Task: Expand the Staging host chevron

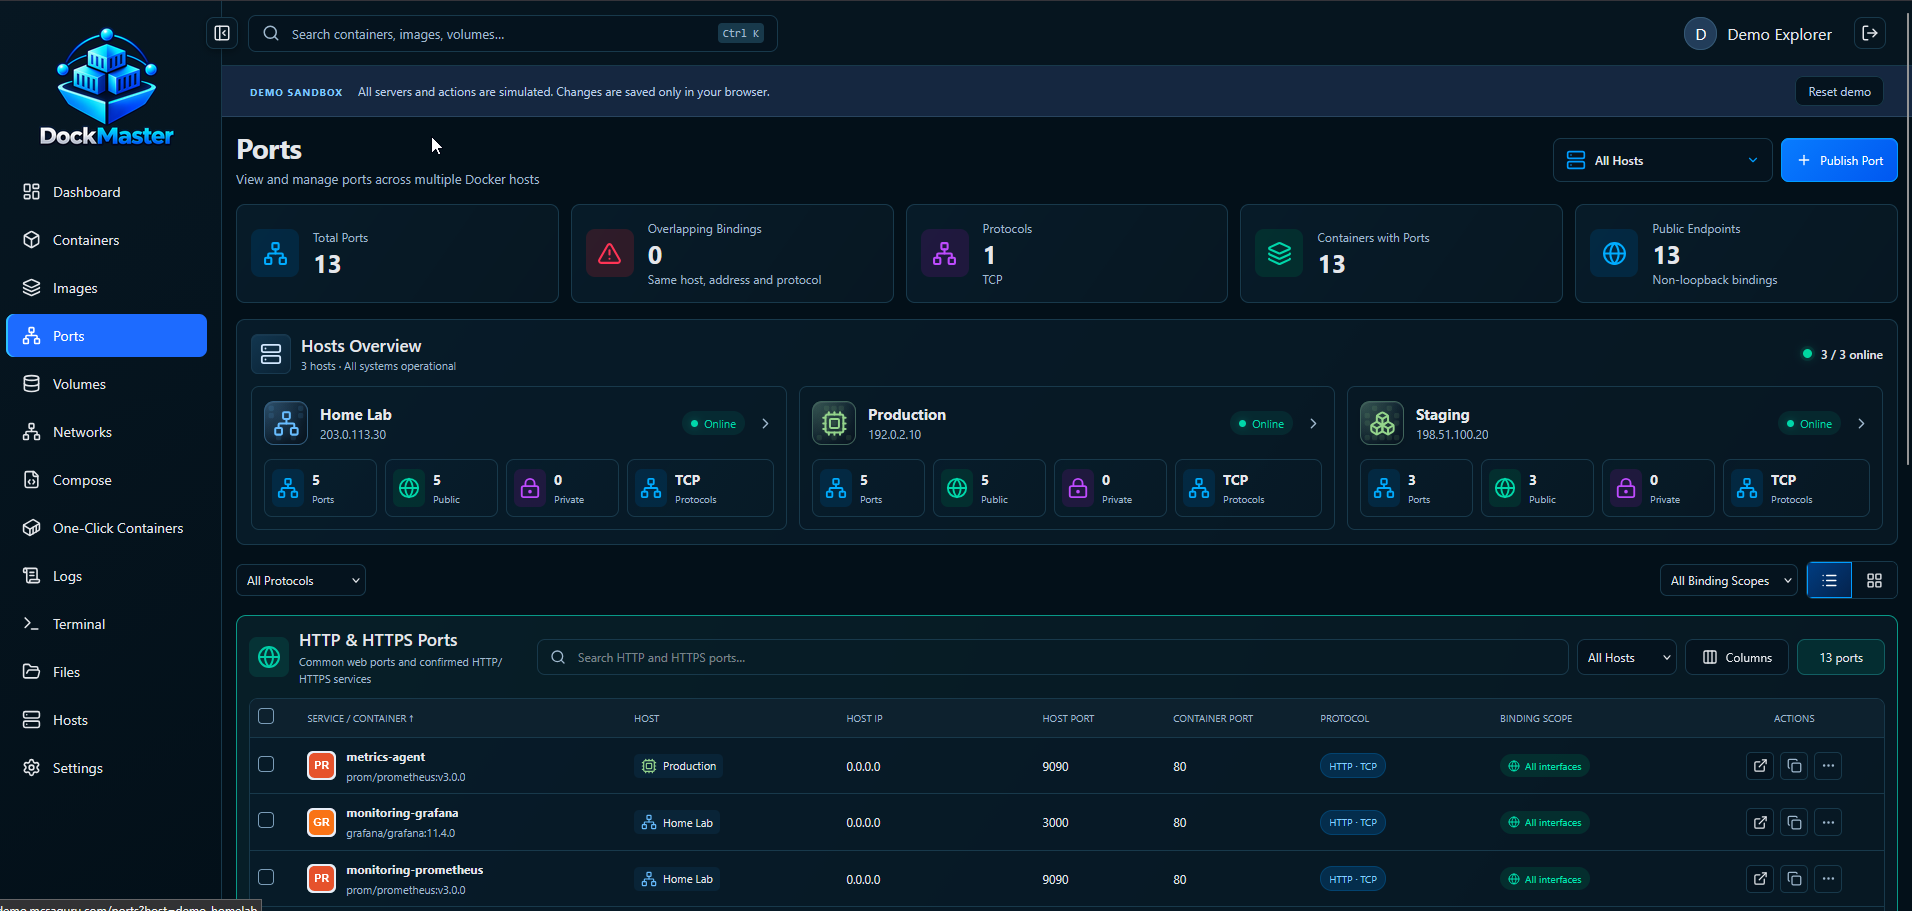Action: [x=1861, y=423]
